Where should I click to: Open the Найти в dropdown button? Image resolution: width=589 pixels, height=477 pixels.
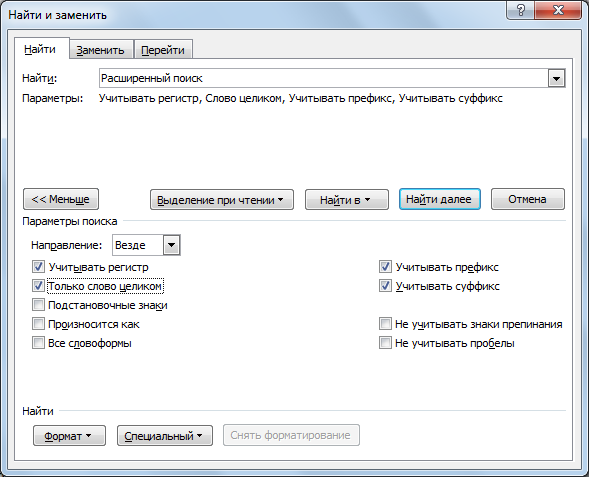346,199
